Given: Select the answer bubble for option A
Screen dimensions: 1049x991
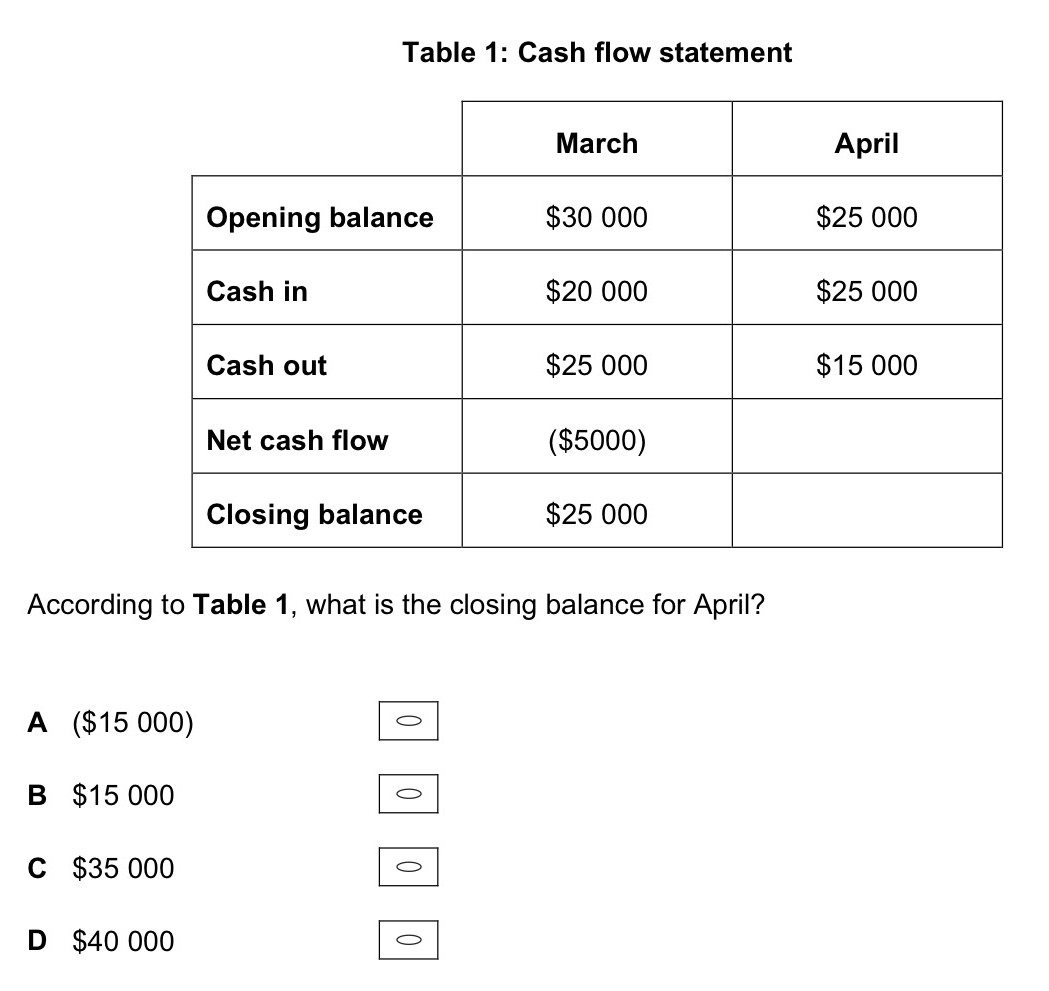Looking at the screenshot, I should pos(408,721).
